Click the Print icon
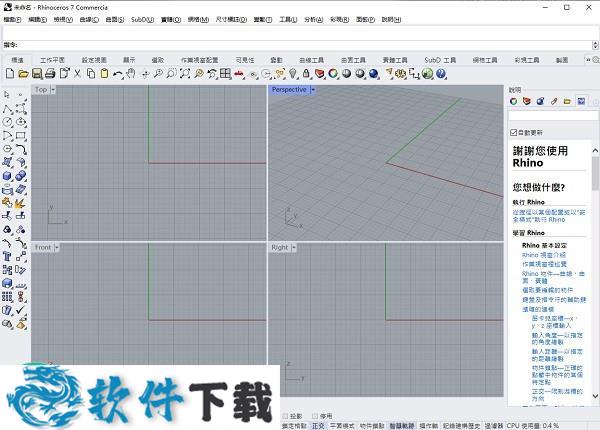 50,73
